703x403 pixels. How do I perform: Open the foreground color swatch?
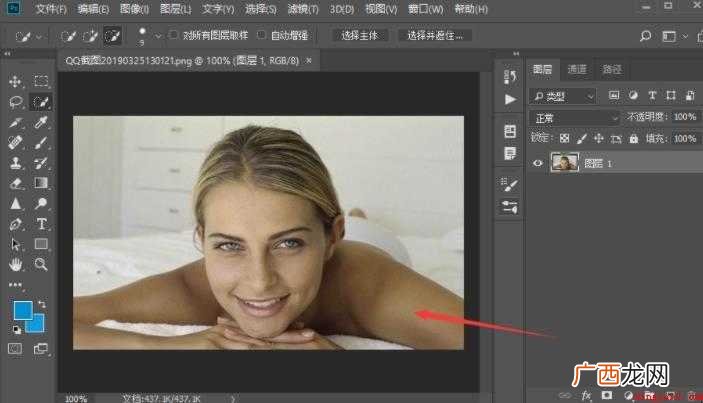click(x=21, y=309)
